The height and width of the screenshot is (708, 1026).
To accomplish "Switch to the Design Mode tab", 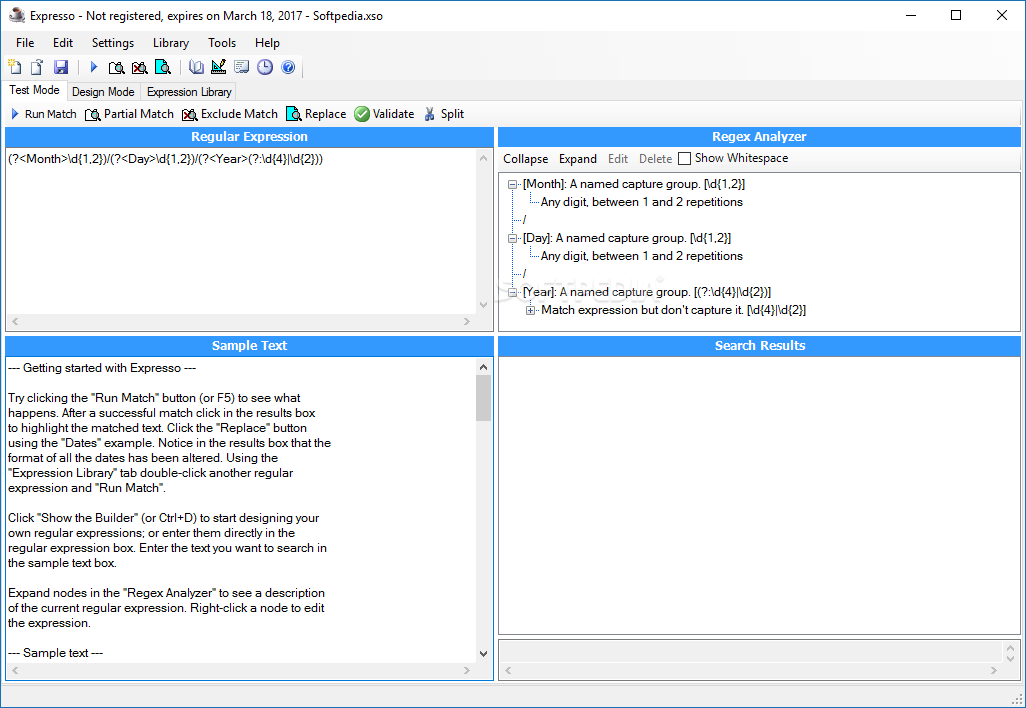I will coord(103,92).
